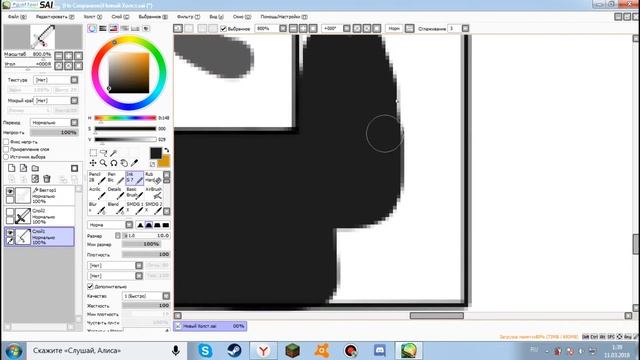Select the Ink brush tool
This screenshot has height=360, width=640.
134,178
